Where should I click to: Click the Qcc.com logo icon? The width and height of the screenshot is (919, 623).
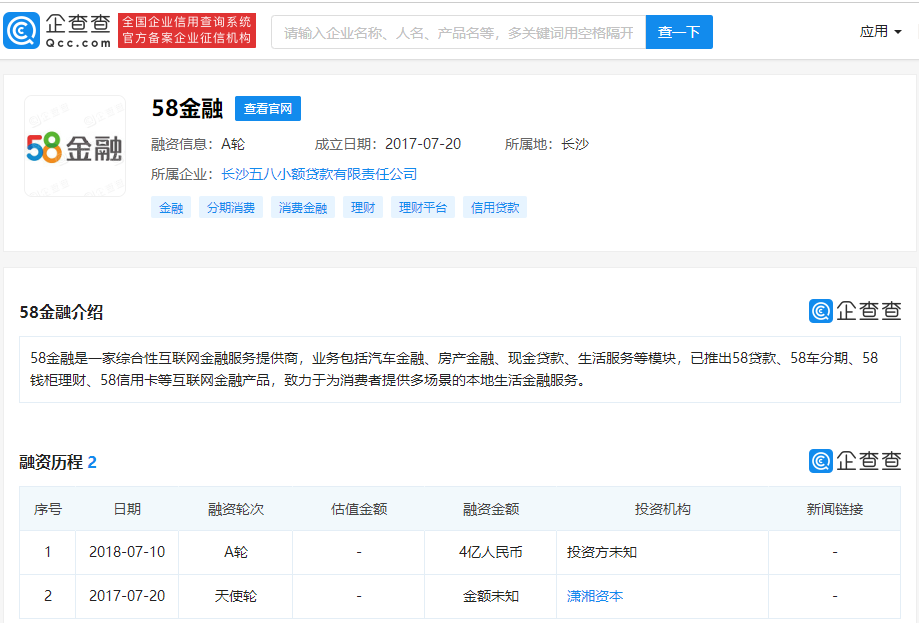click(22, 30)
